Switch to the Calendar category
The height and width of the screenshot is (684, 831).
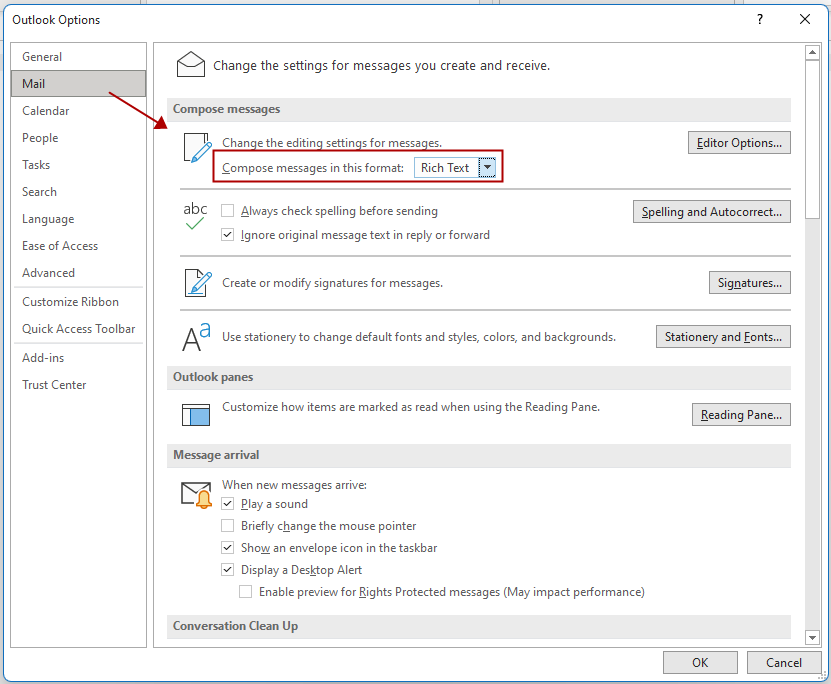point(78,111)
